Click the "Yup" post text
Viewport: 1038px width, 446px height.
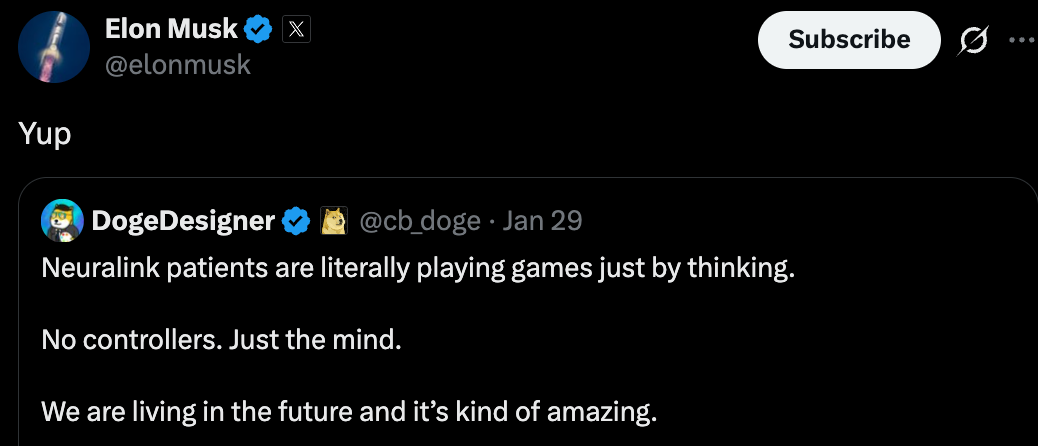click(x=45, y=134)
